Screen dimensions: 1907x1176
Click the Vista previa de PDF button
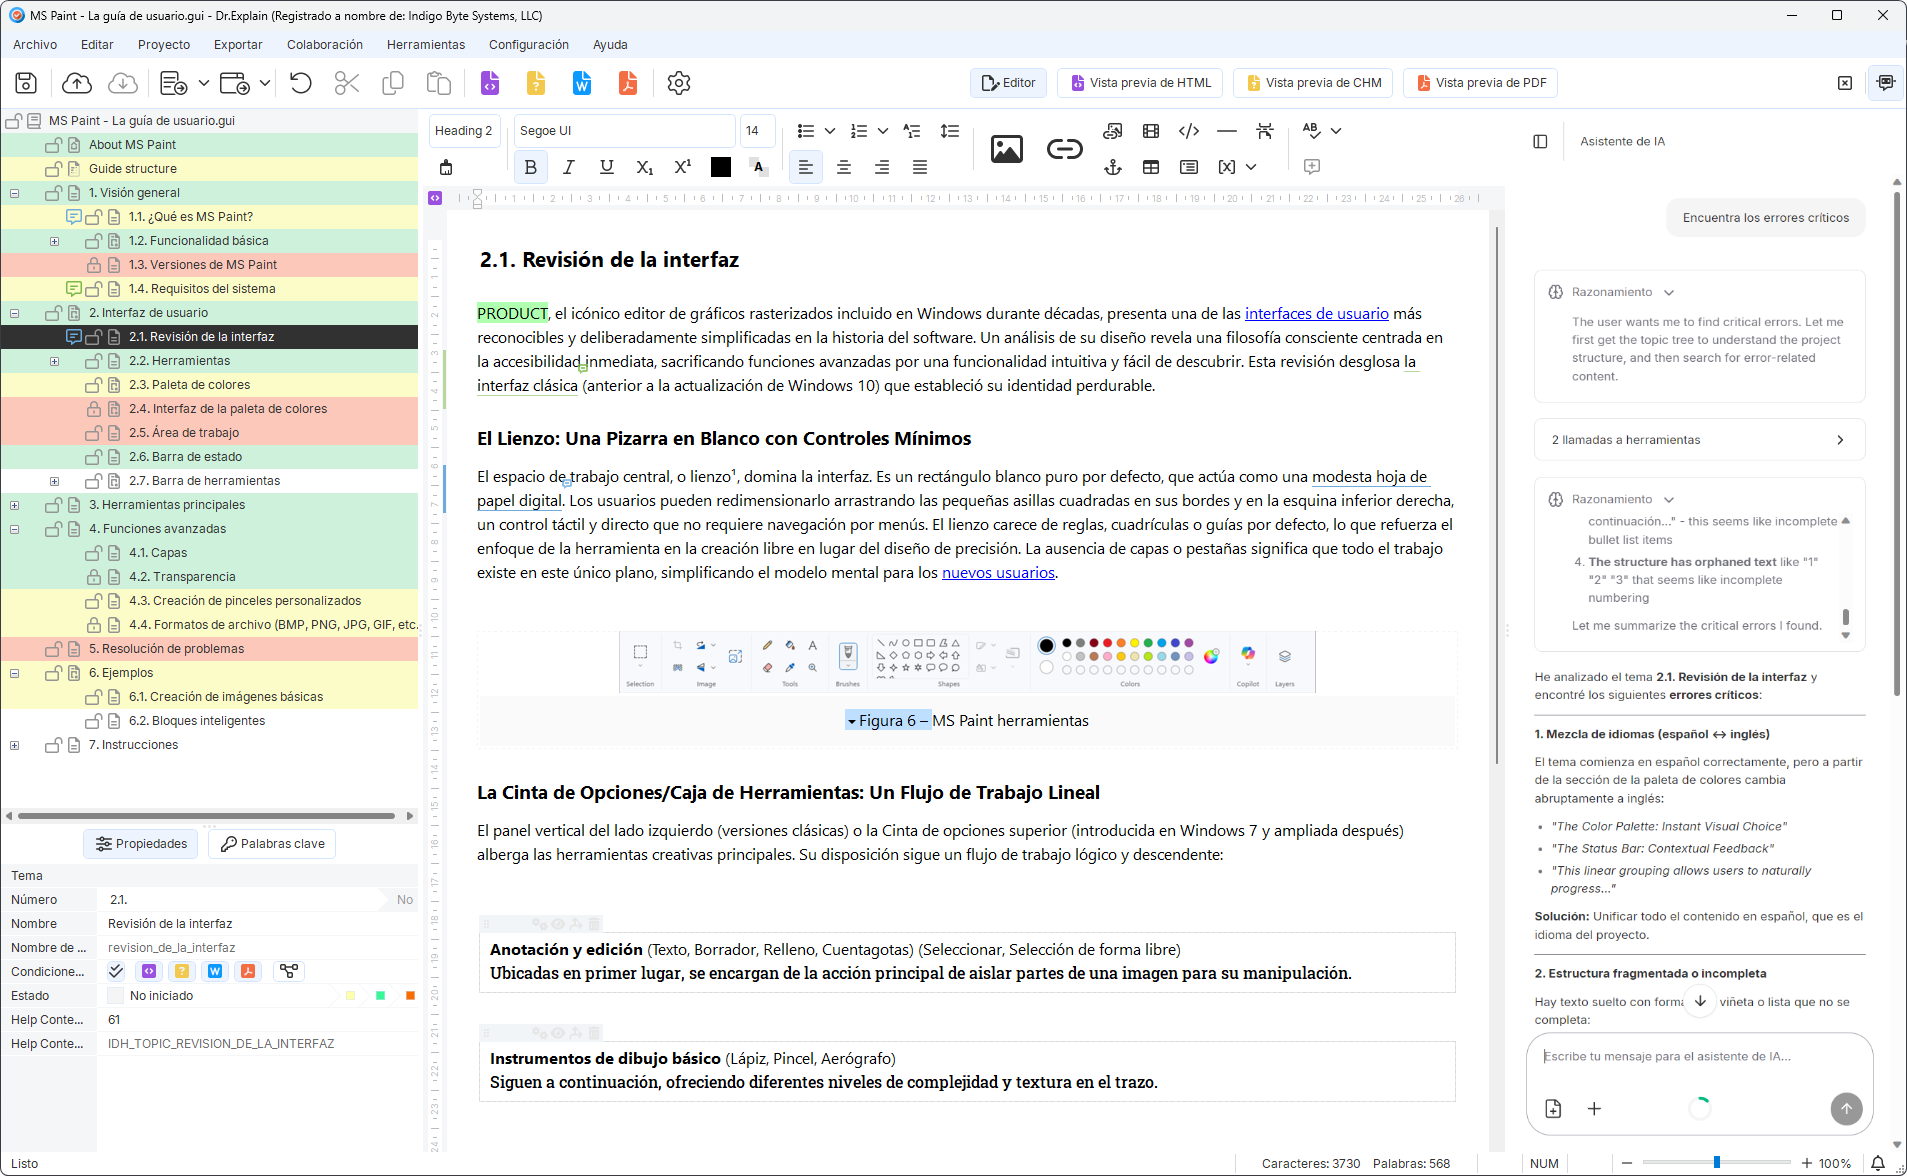click(1481, 83)
